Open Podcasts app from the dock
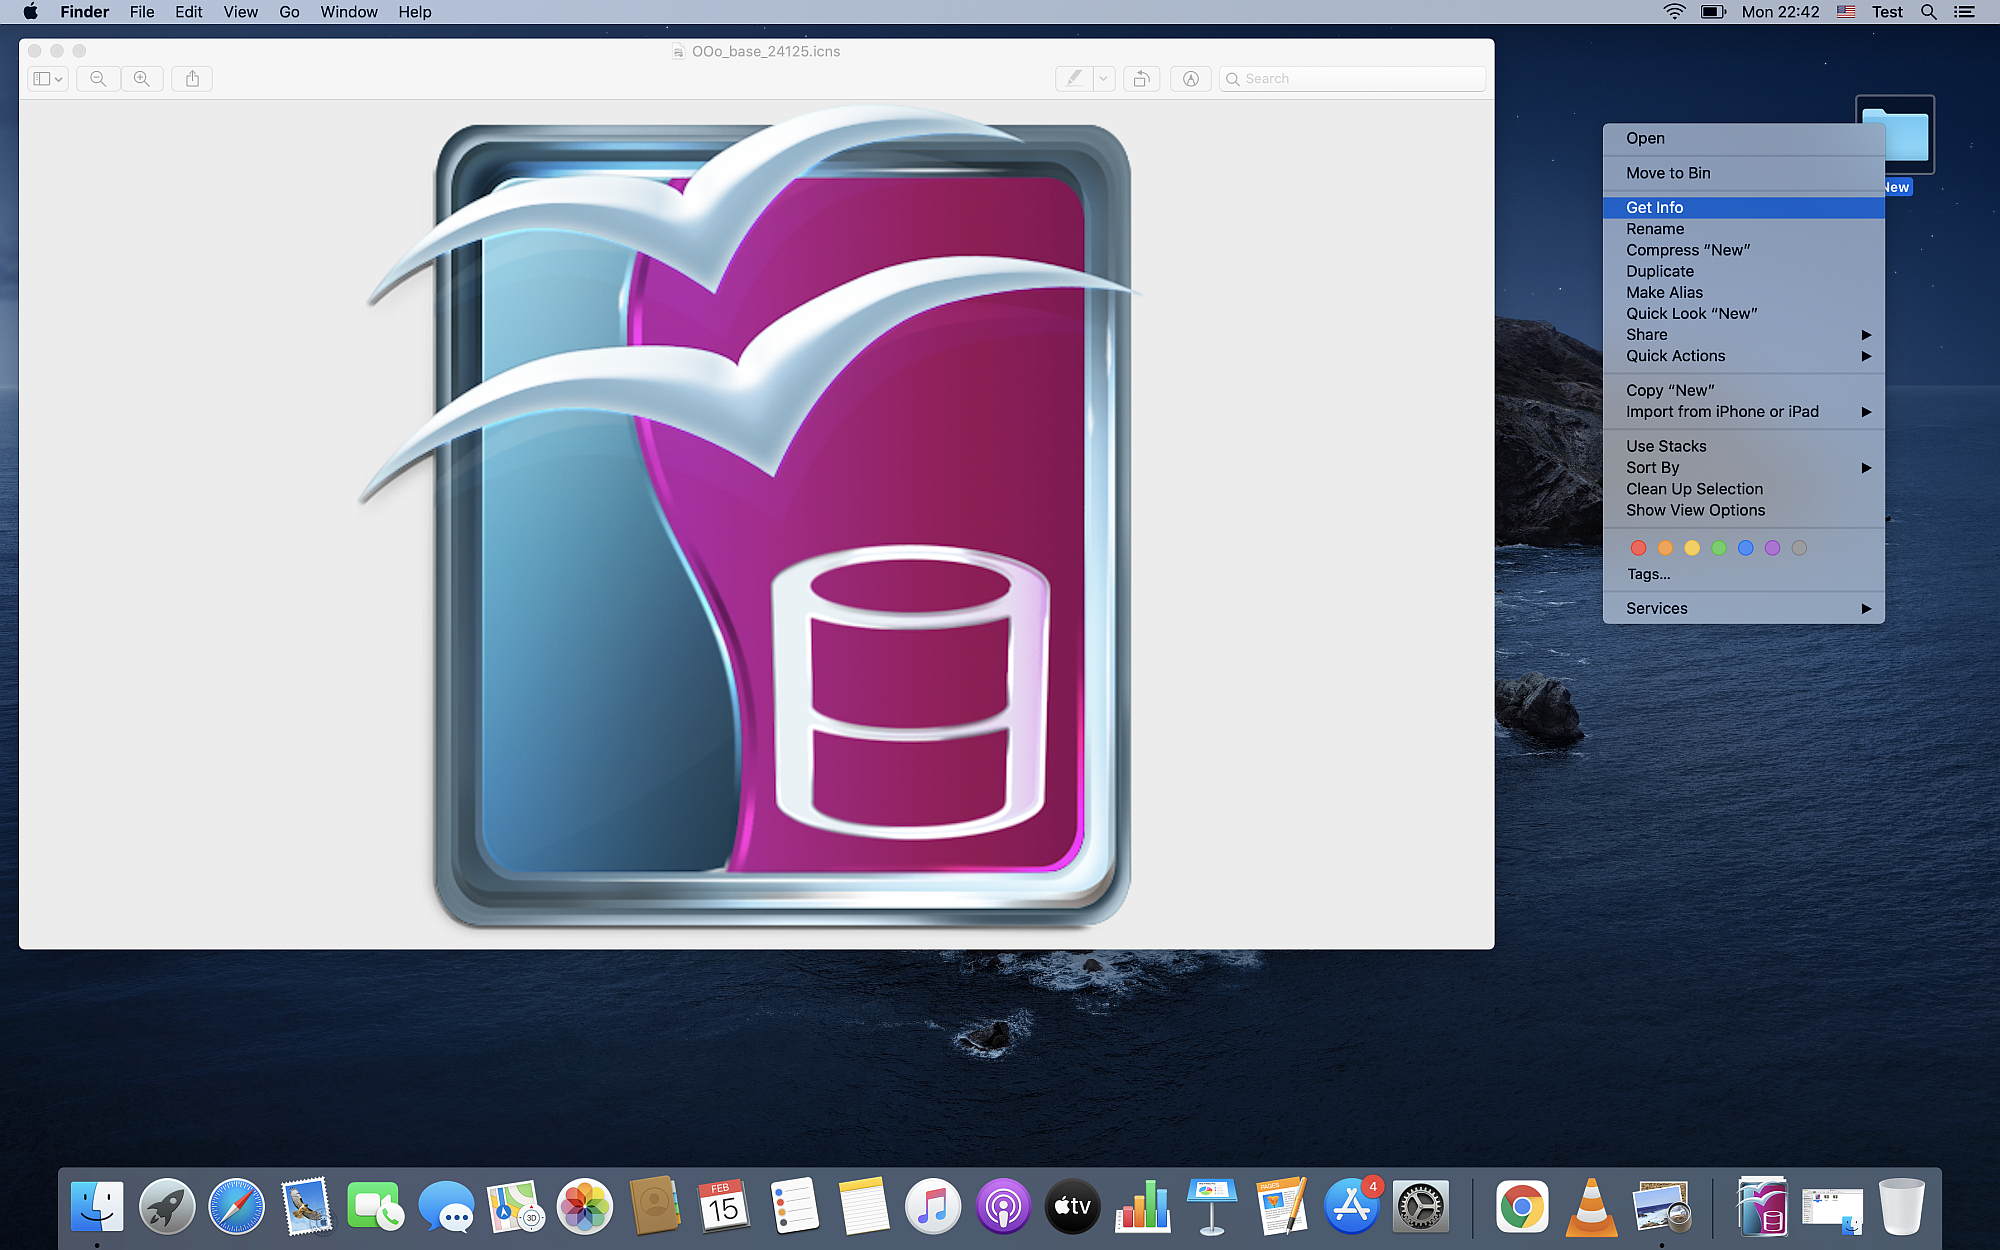The image size is (2000, 1250). [1002, 1205]
